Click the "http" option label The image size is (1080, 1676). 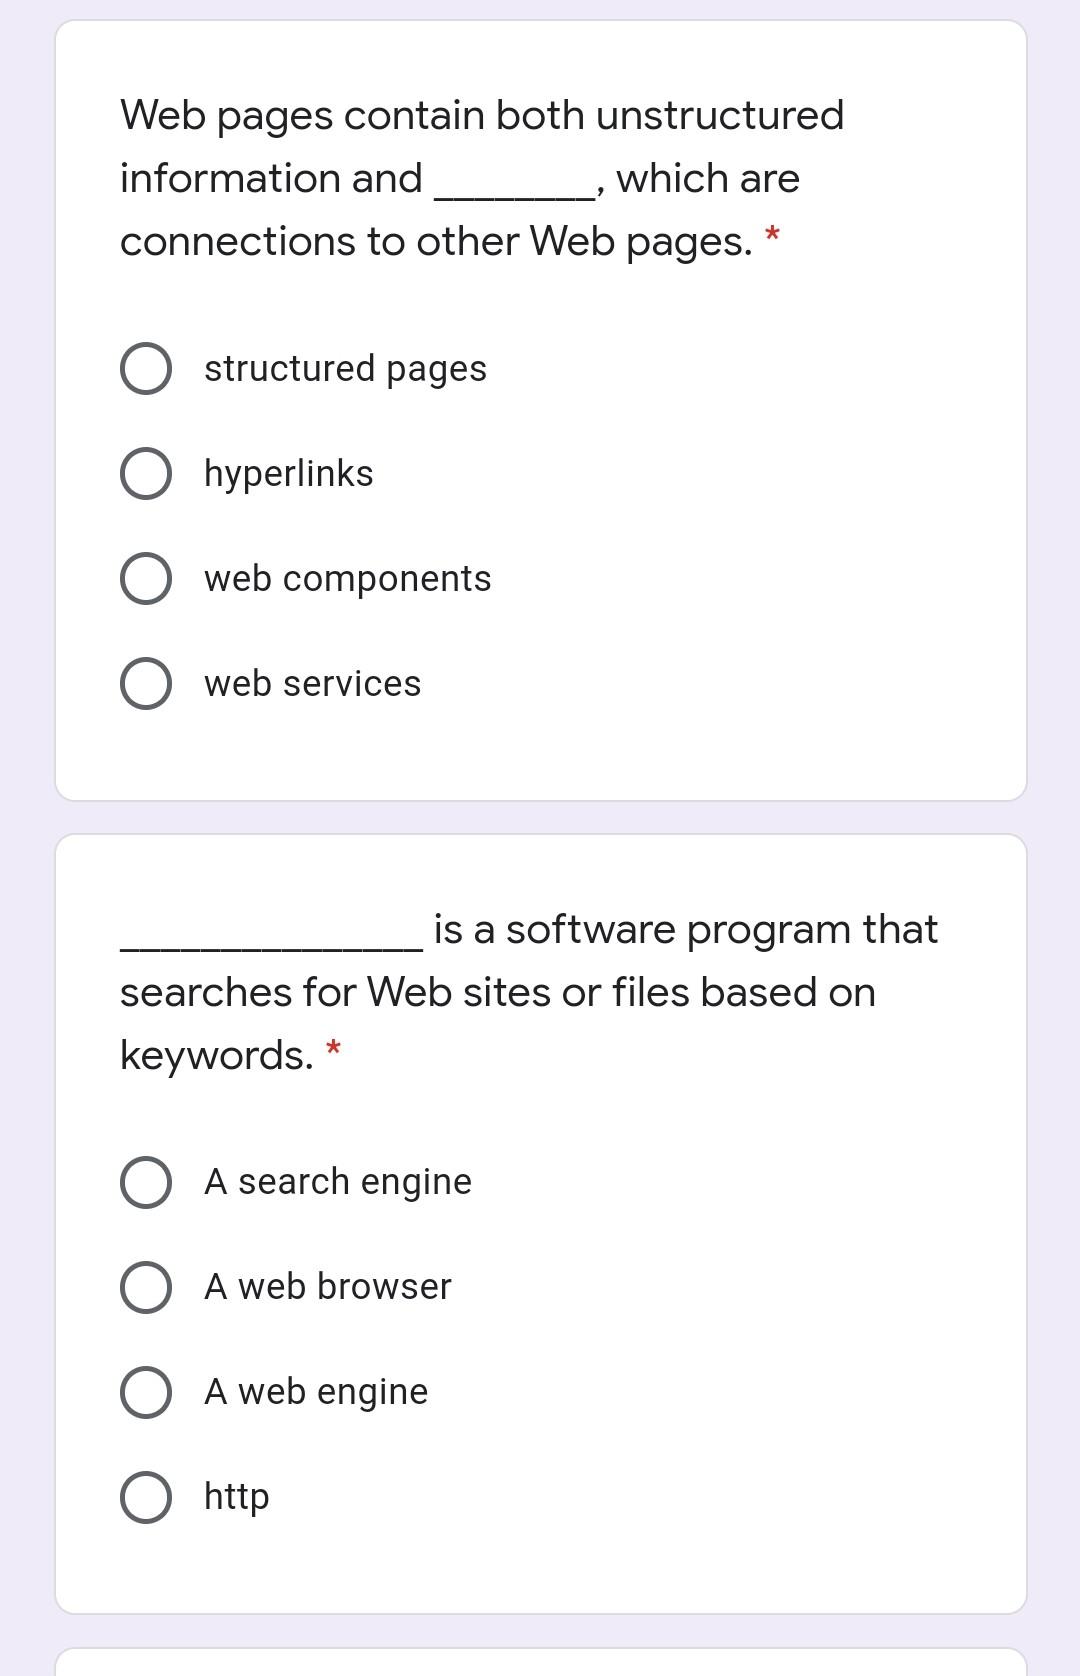click(x=236, y=1497)
